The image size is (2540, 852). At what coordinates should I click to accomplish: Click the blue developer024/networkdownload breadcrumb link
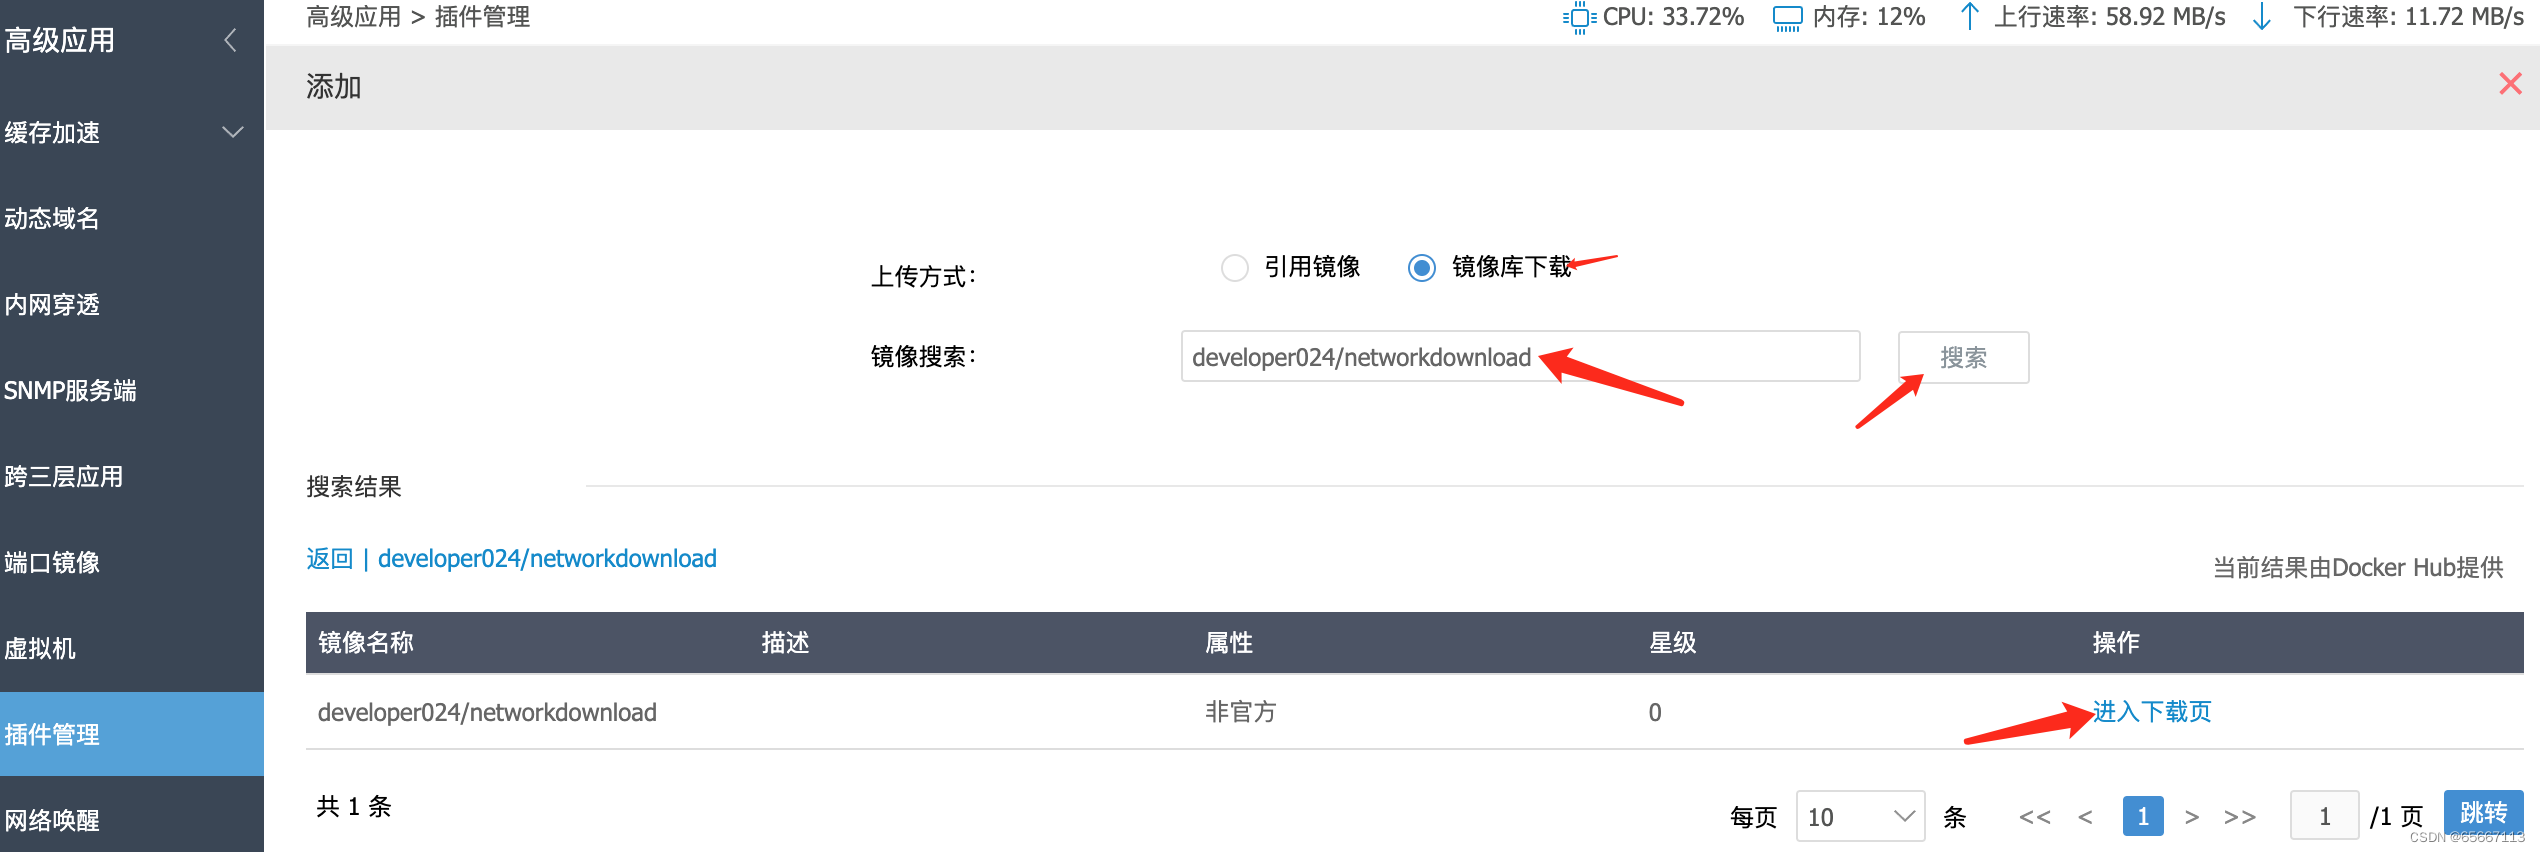point(547,558)
